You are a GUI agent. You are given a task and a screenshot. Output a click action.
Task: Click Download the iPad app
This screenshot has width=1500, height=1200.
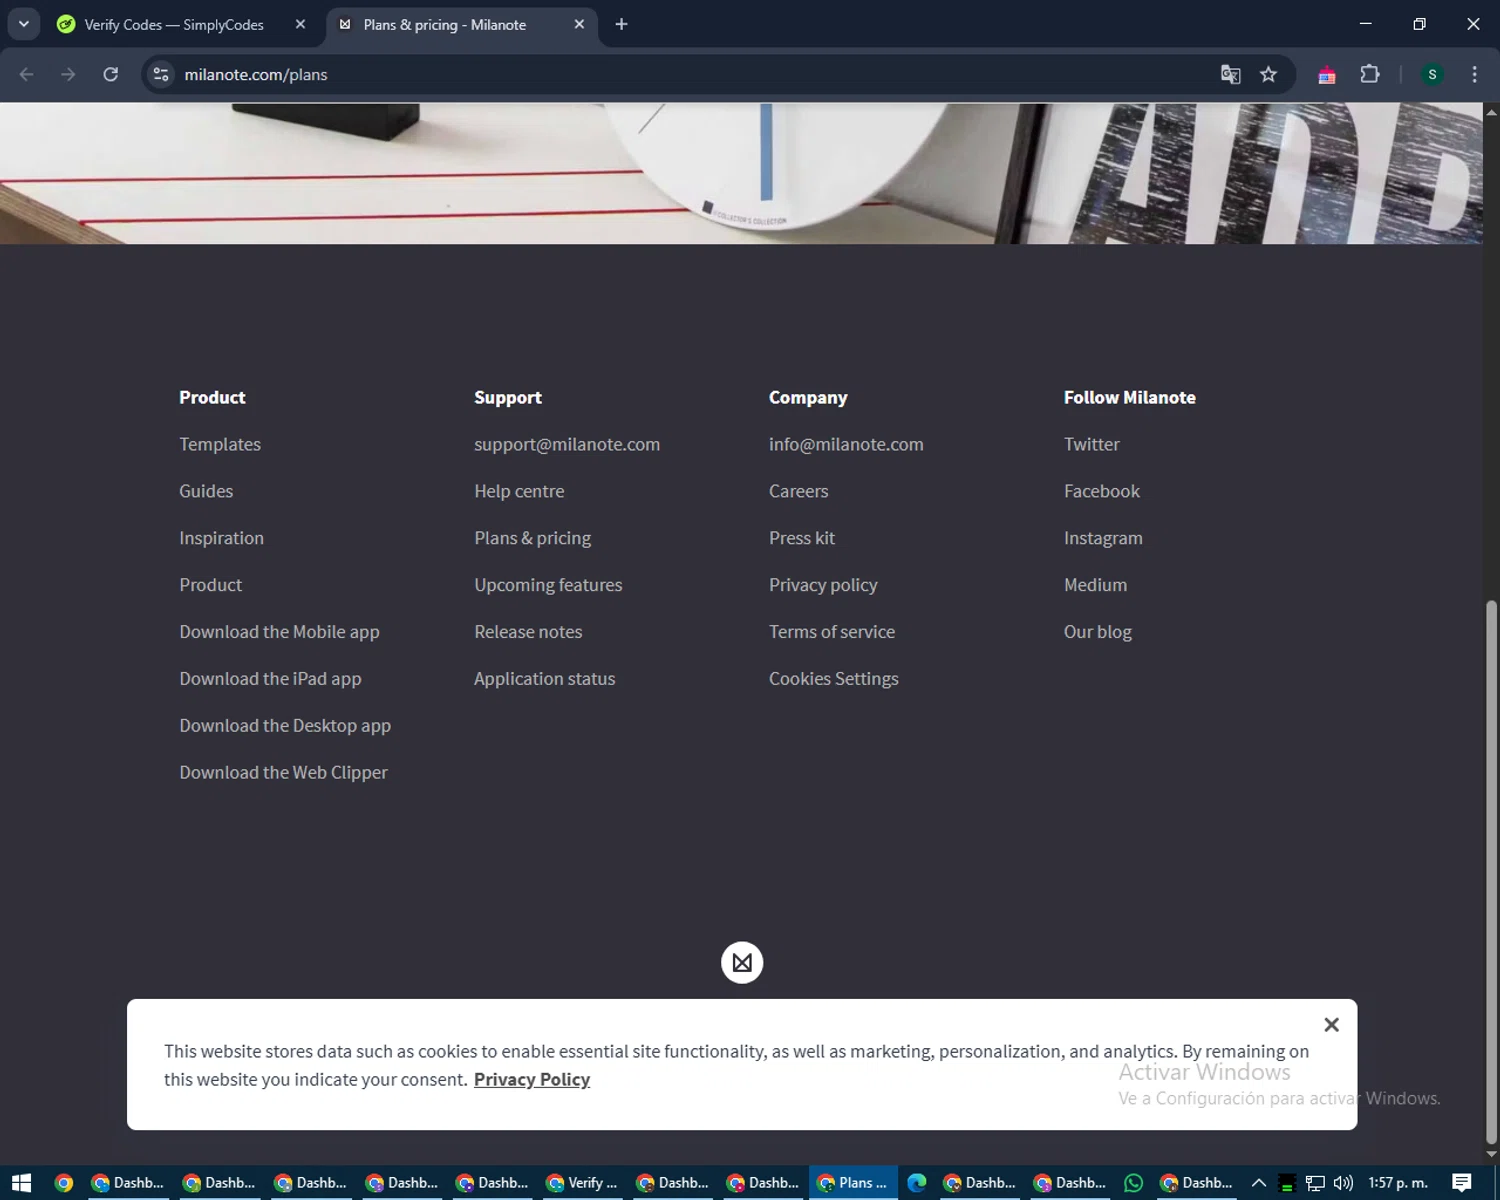pyautogui.click(x=271, y=679)
